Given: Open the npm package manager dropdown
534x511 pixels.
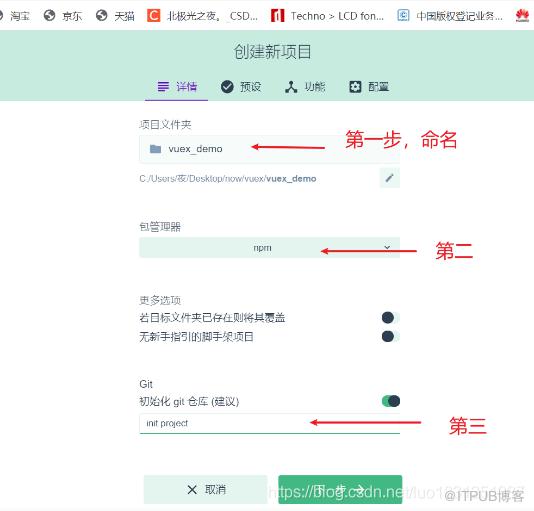Looking at the screenshot, I should 269,248.
